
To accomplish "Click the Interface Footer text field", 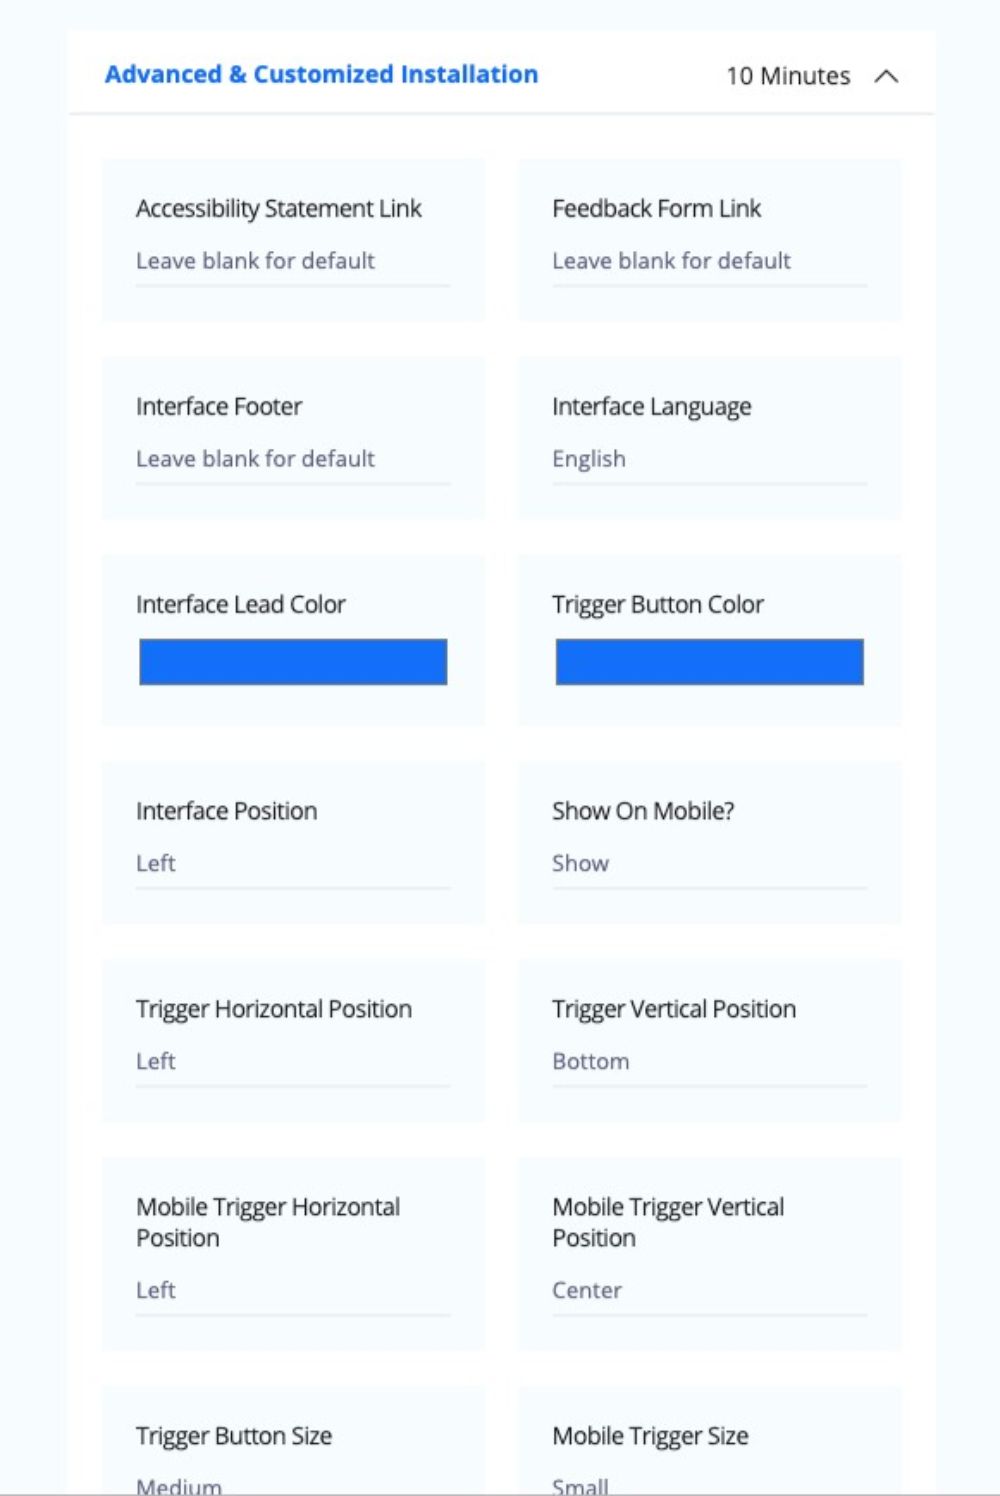I will (x=293, y=459).
